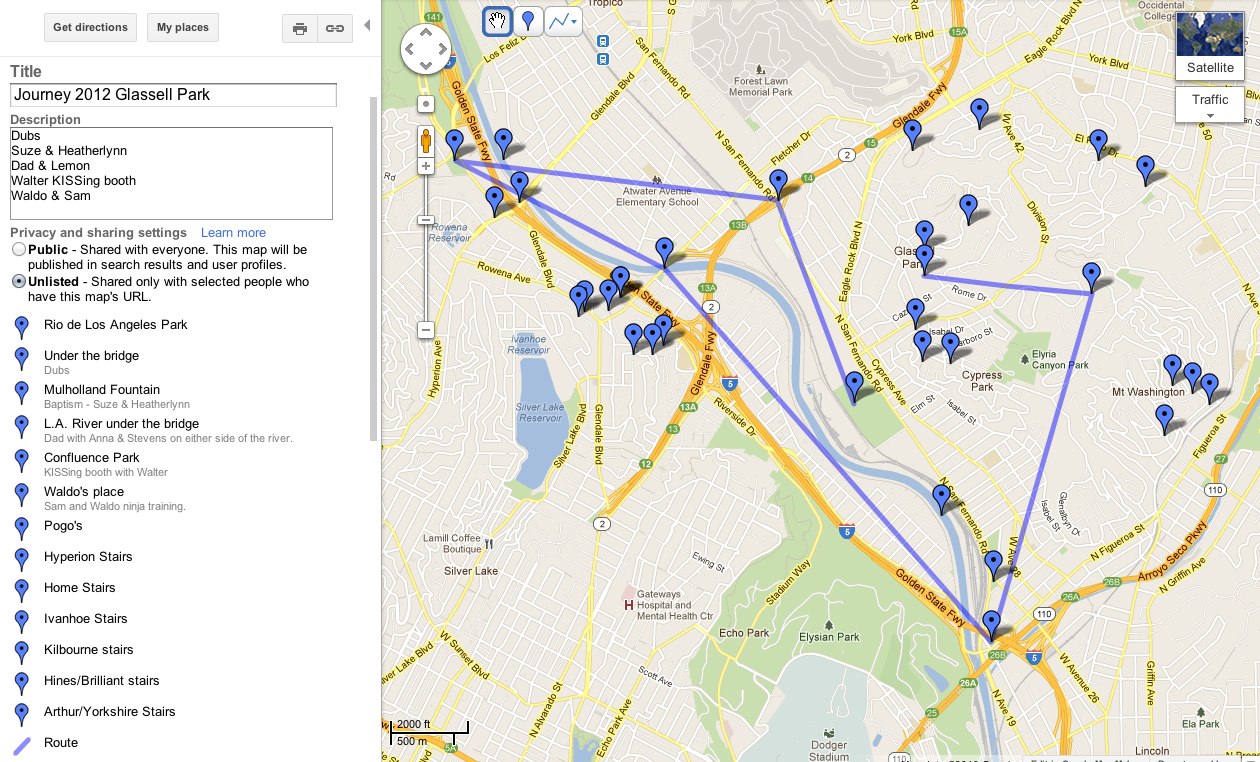Image resolution: width=1260 pixels, height=762 pixels.
Task: Click the show my location button
Action: coord(426,104)
